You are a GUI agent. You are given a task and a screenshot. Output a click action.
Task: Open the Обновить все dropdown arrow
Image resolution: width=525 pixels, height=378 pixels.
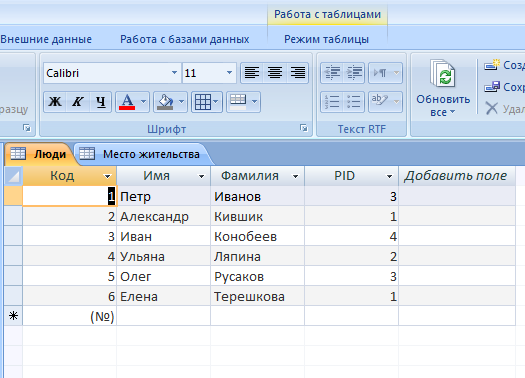tap(452, 112)
